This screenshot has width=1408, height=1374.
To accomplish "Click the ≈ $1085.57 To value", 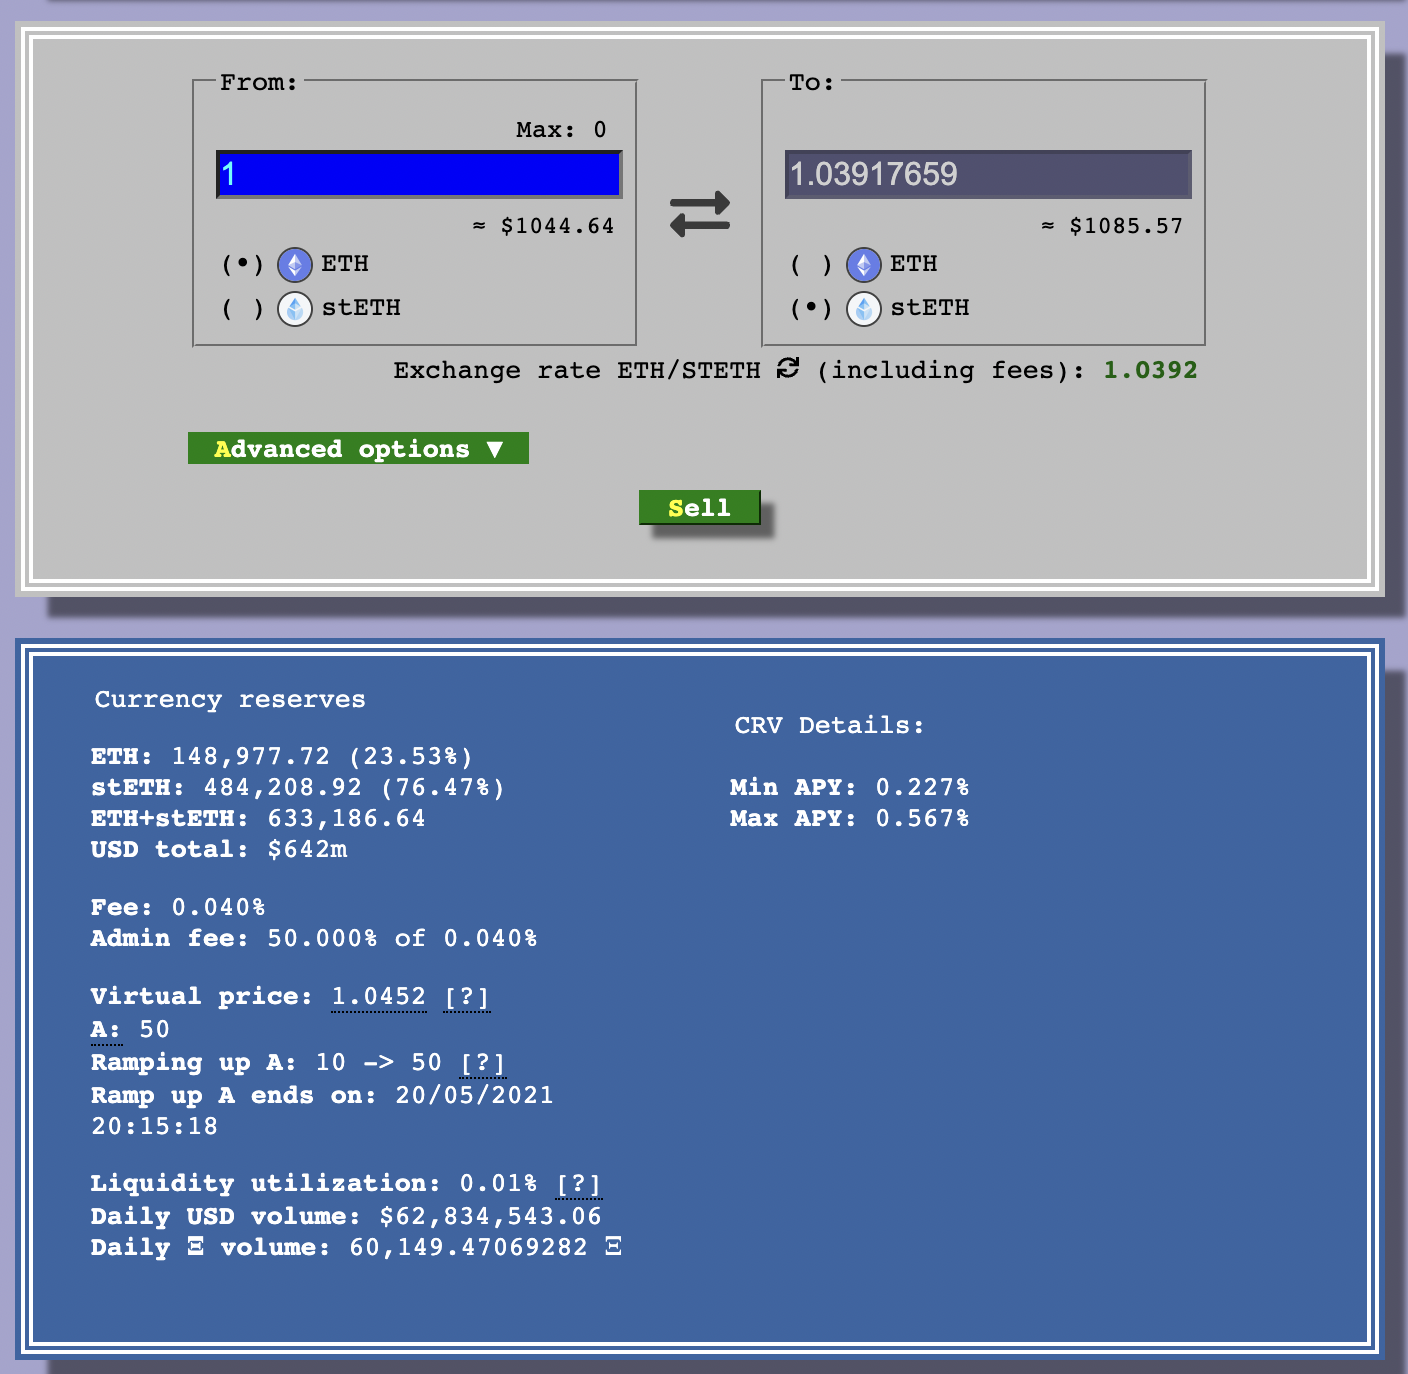I will pyautogui.click(x=1112, y=226).
